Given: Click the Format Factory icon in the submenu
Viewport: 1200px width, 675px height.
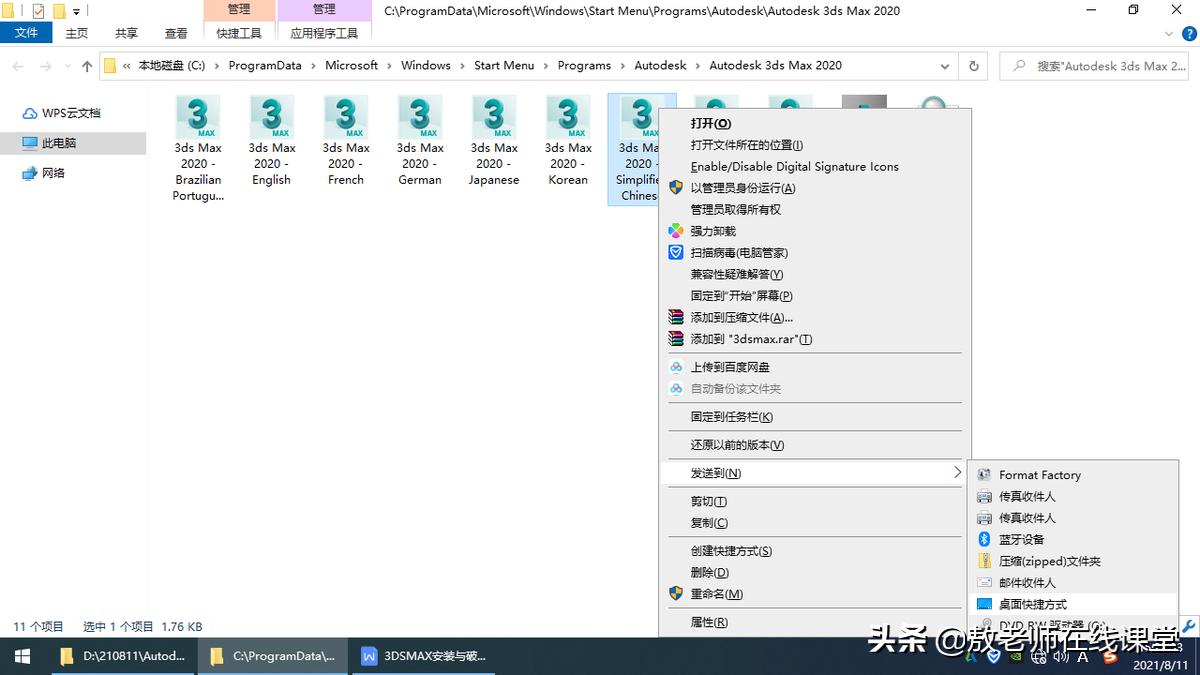Looking at the screenshot, I should [985, 475].
